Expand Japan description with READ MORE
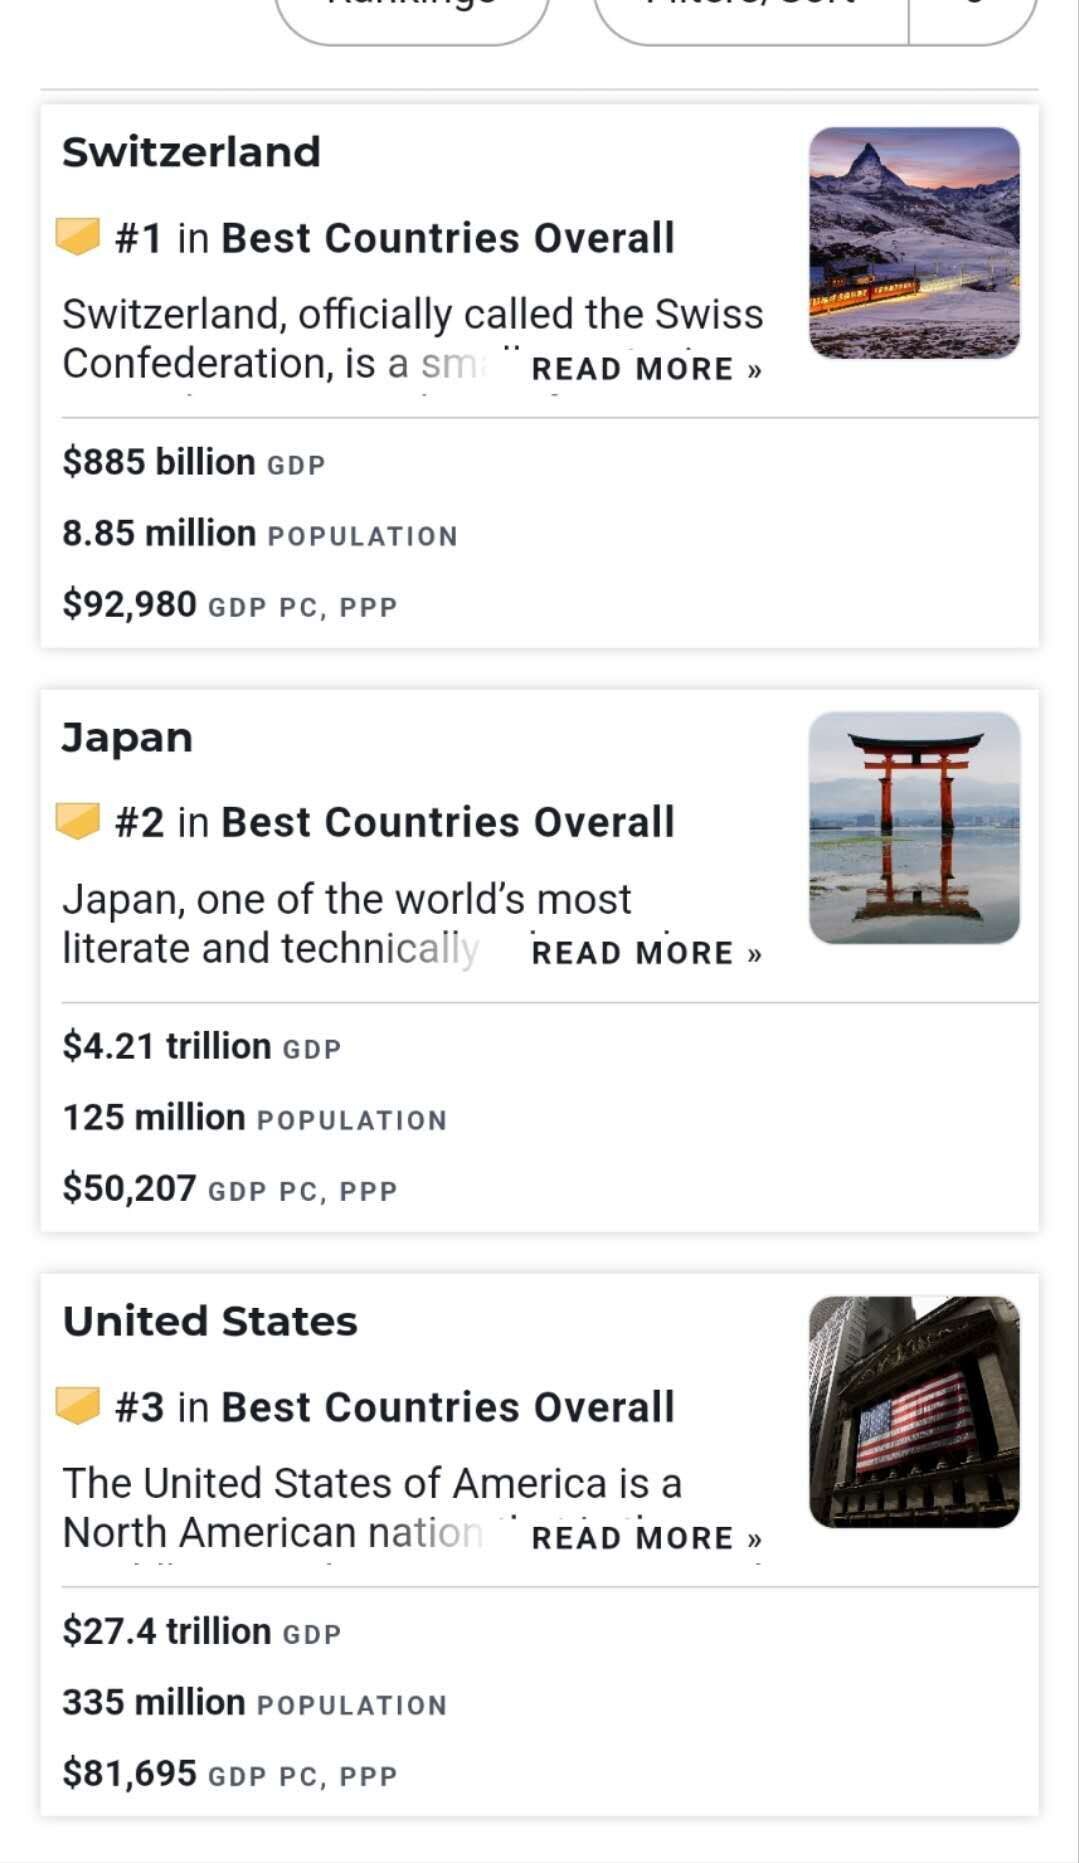The height and width of the screenshot is (1863, 1079). (646, 953)
